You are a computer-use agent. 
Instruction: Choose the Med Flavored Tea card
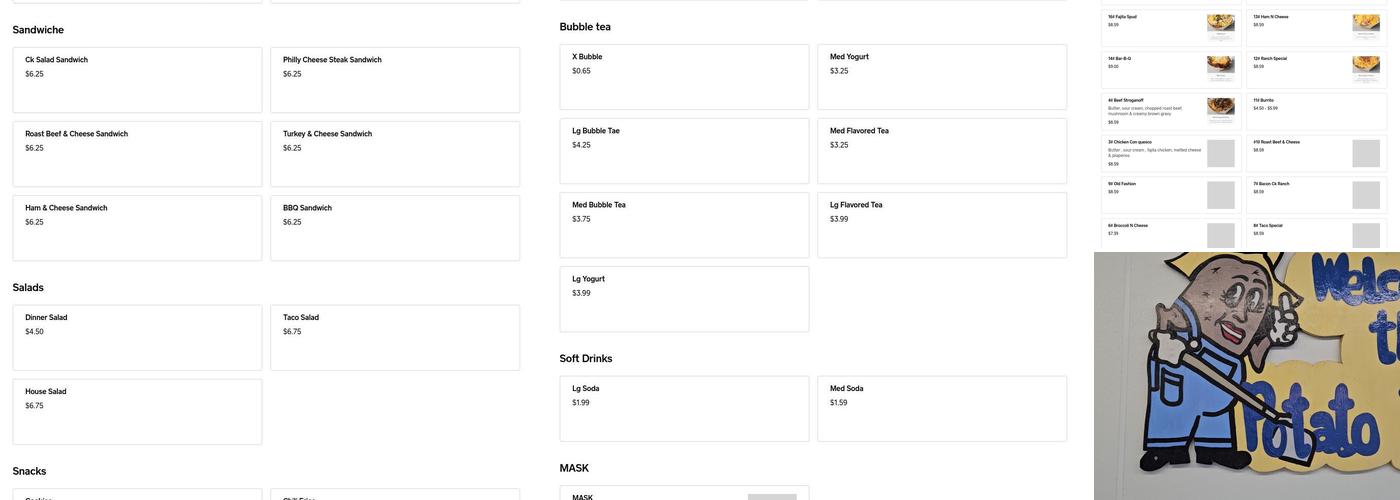(x=942, y=151)
